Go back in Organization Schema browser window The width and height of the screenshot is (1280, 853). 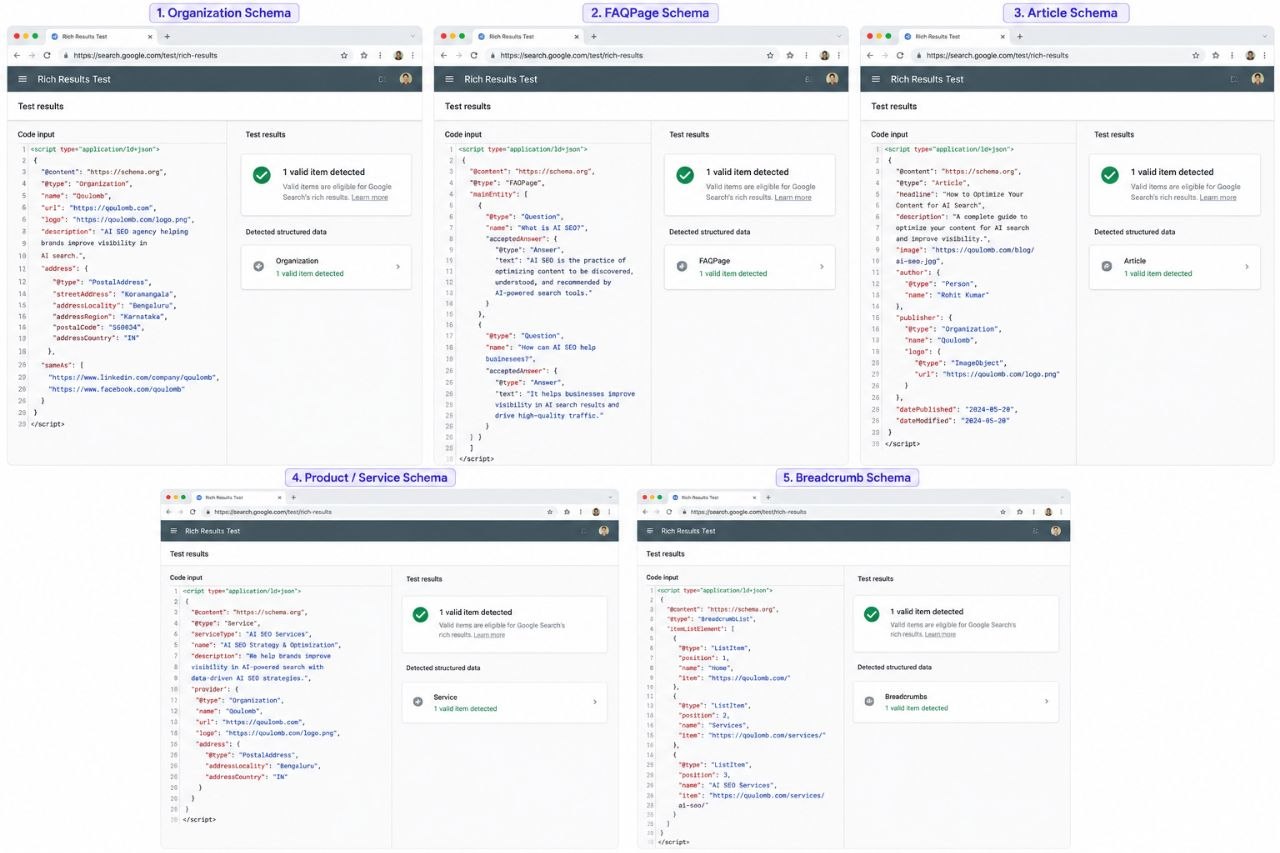click(18, 55)
